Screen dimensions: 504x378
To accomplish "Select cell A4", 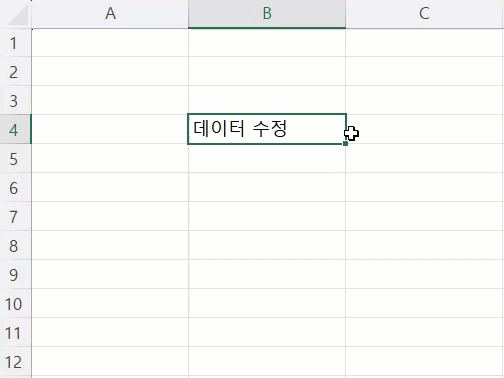I will pyautogui.click(x=110, y=129).
